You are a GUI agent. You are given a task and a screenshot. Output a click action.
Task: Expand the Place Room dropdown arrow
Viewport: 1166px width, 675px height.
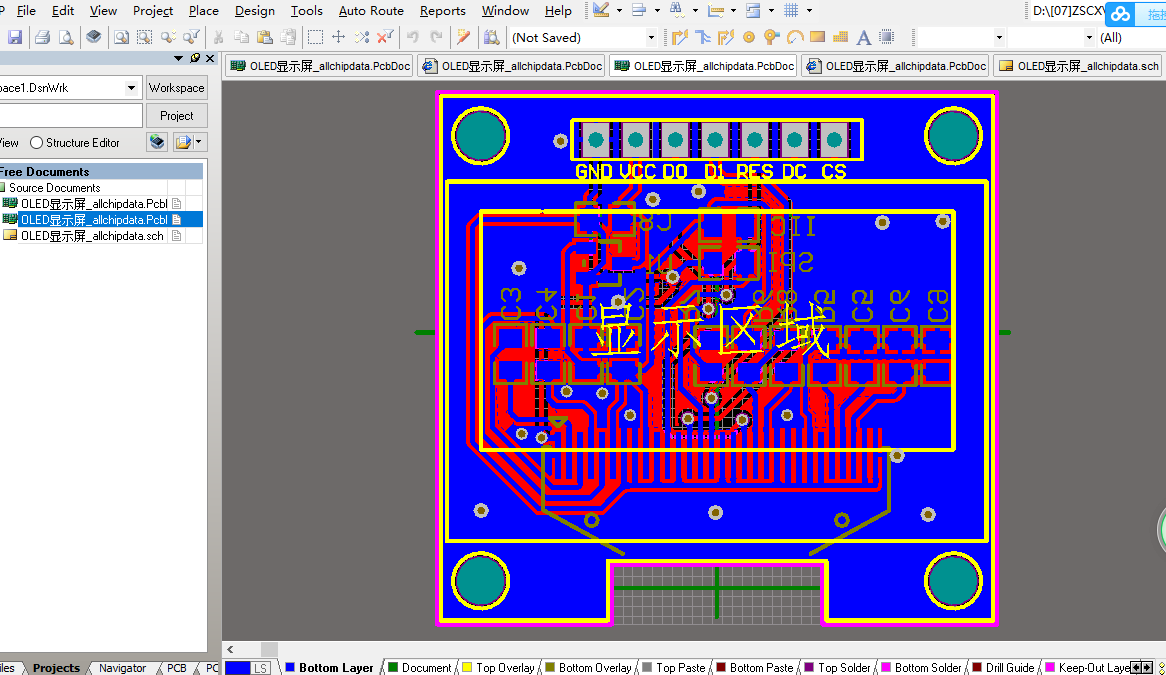[771, 10]
